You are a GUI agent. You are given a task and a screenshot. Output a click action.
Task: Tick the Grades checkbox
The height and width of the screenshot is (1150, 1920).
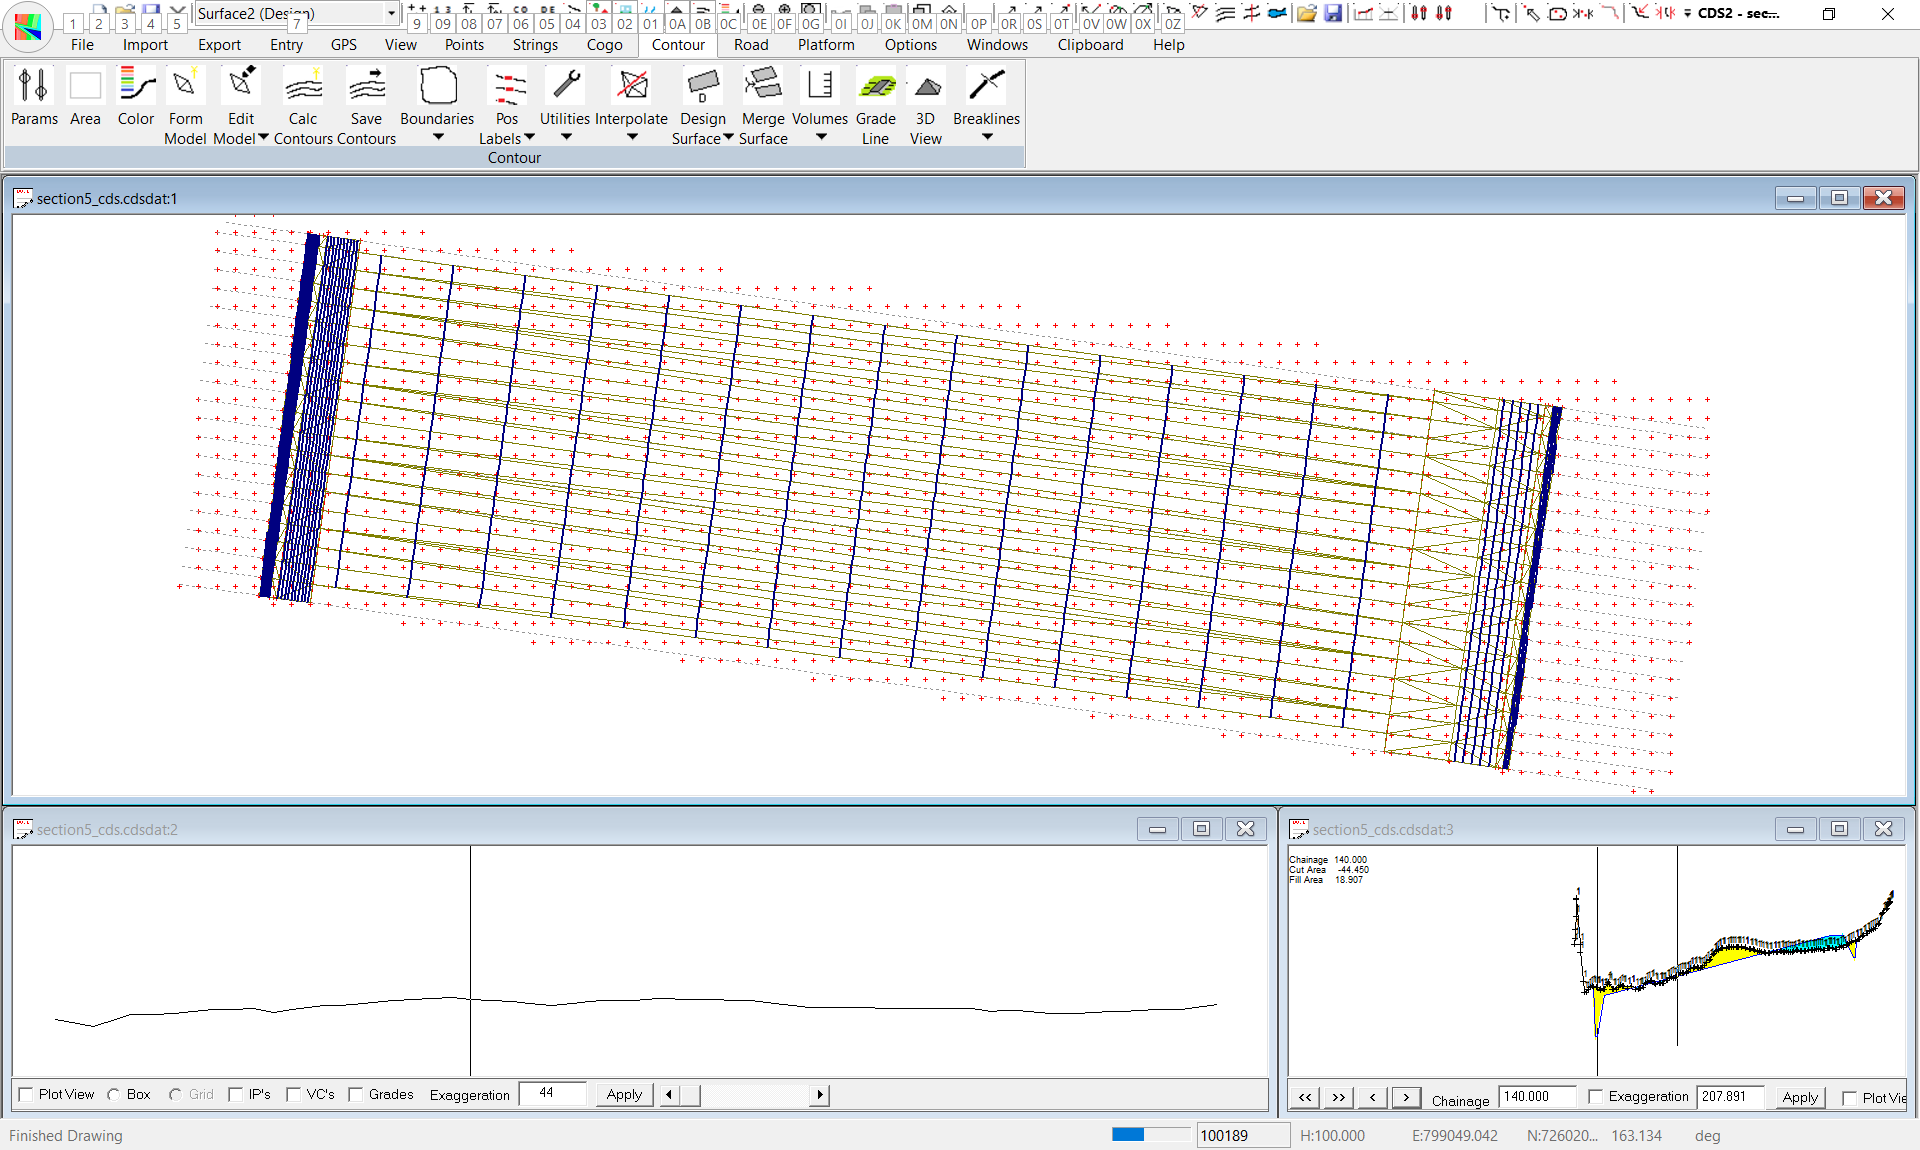(x=356, y=1094)
